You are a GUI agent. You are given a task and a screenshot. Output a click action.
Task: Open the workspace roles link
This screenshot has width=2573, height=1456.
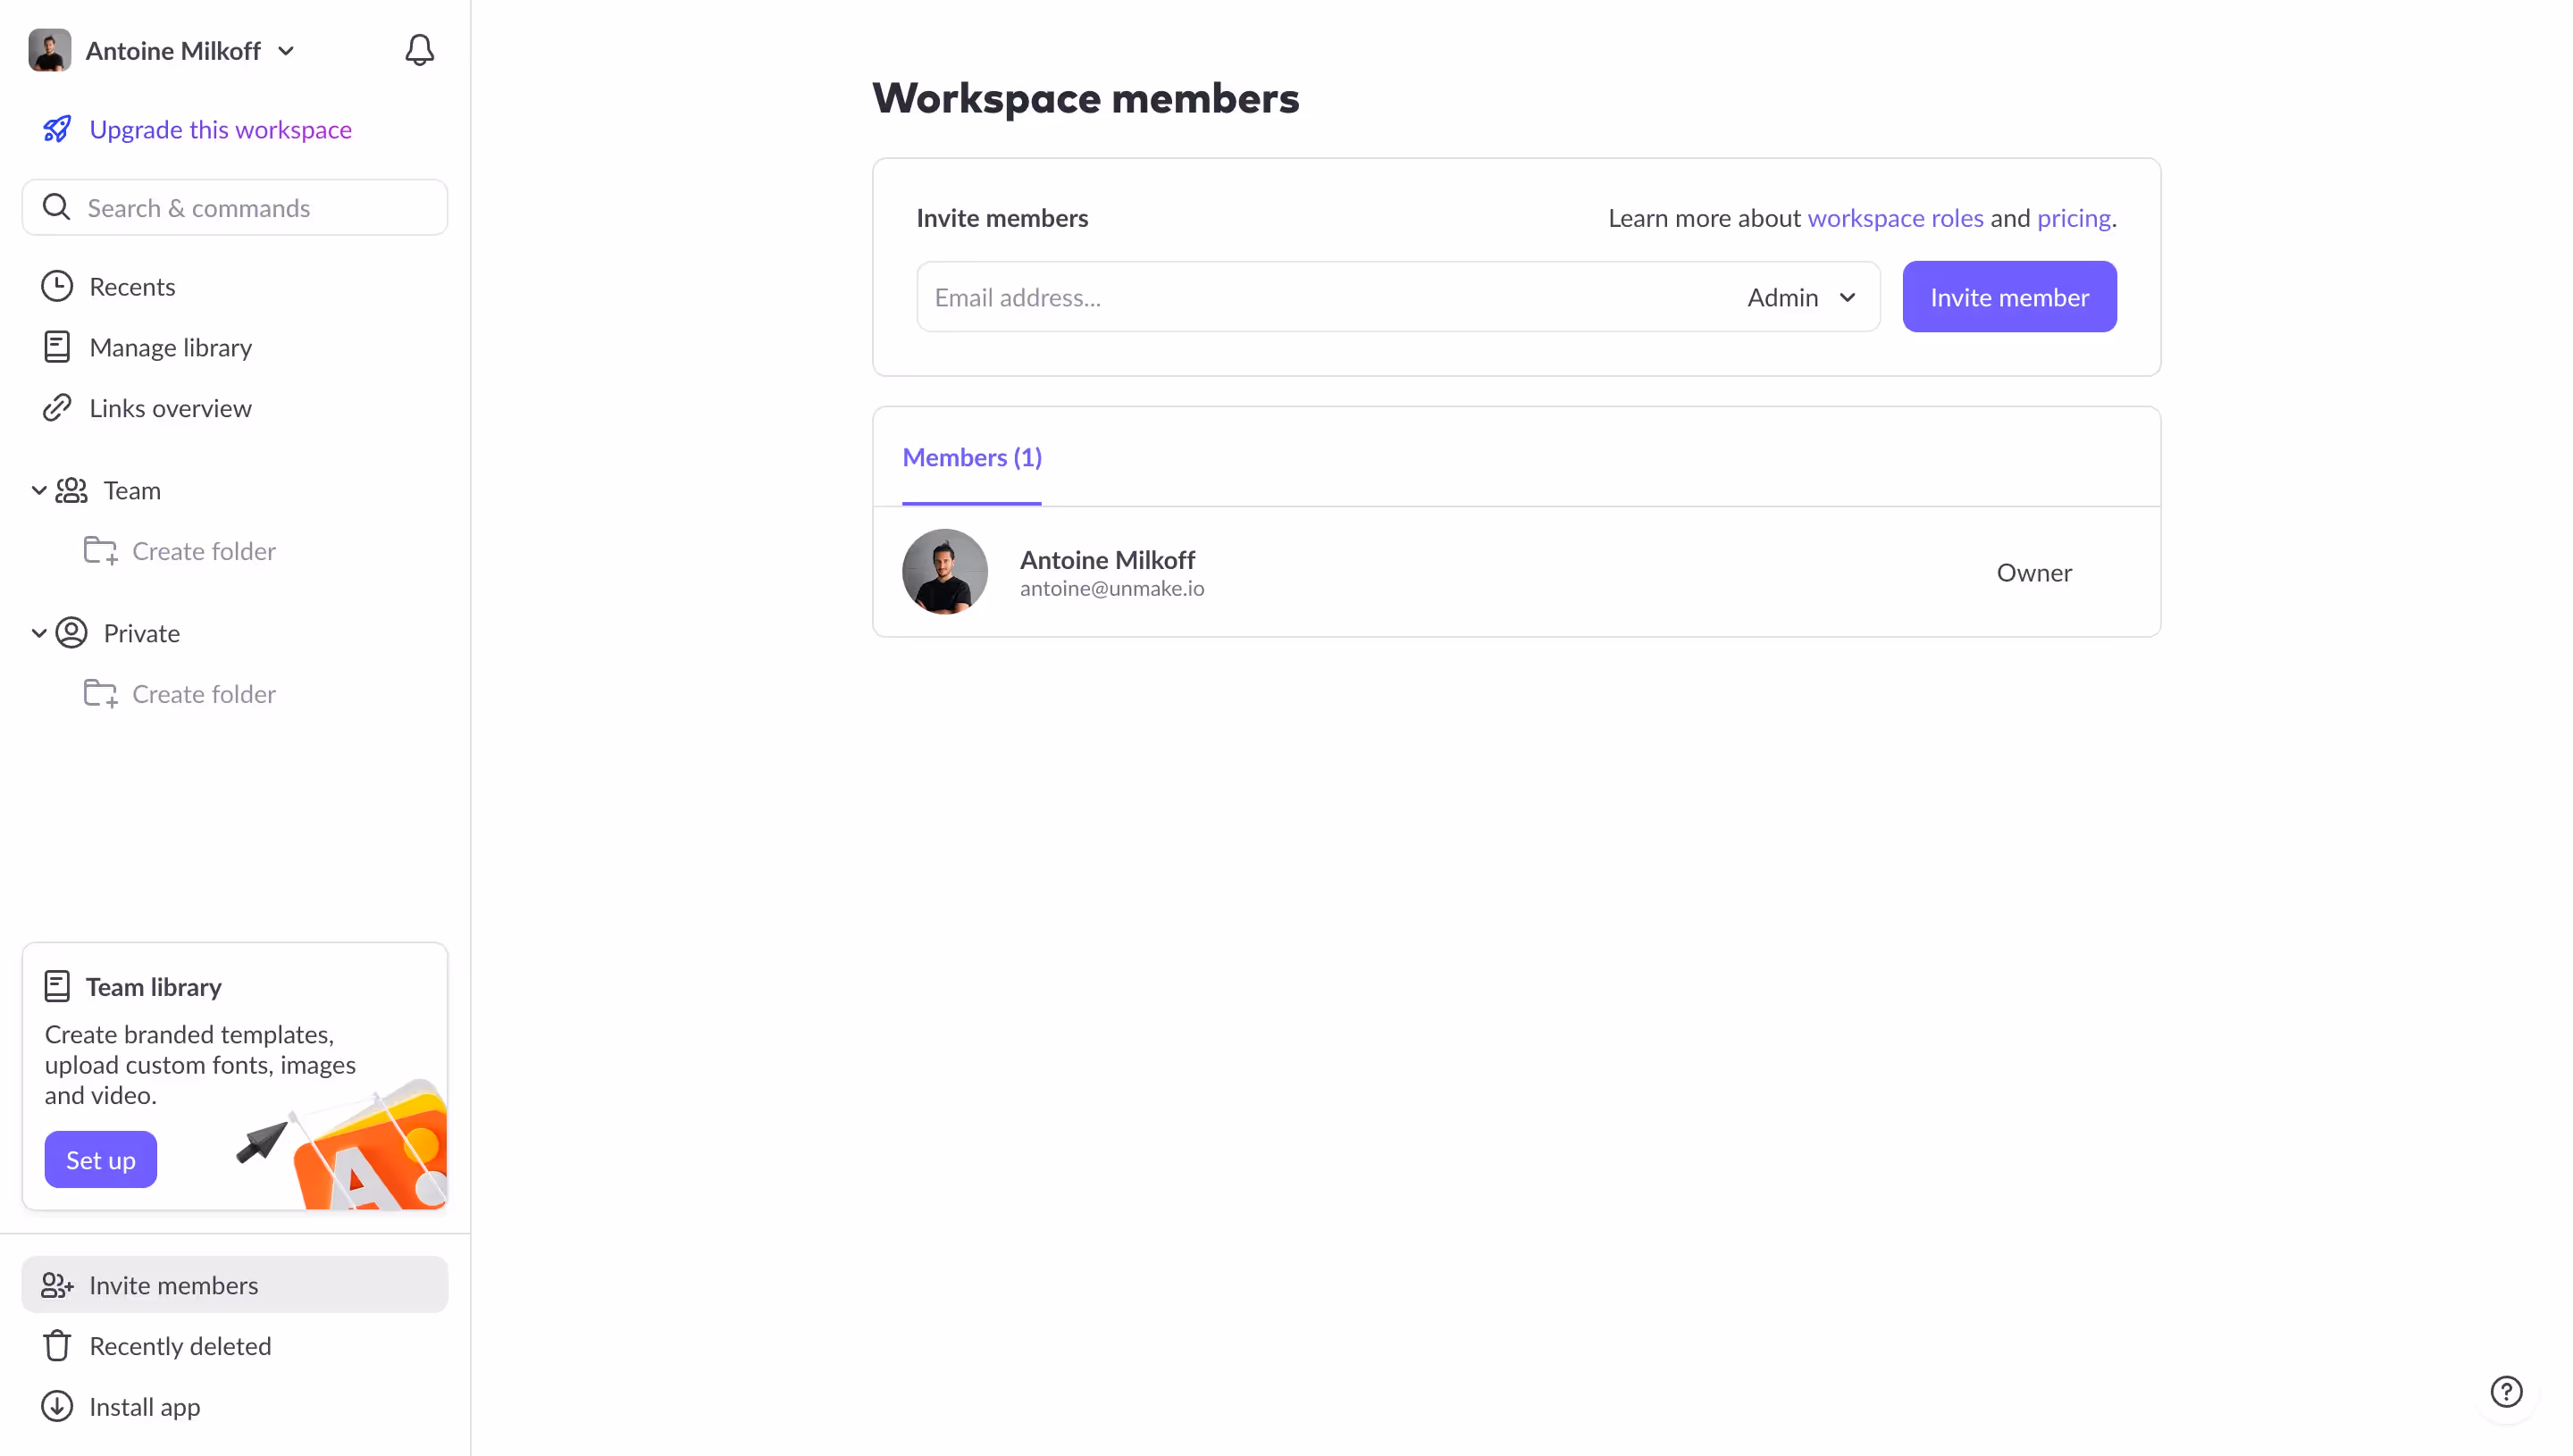pos(1895,217)
